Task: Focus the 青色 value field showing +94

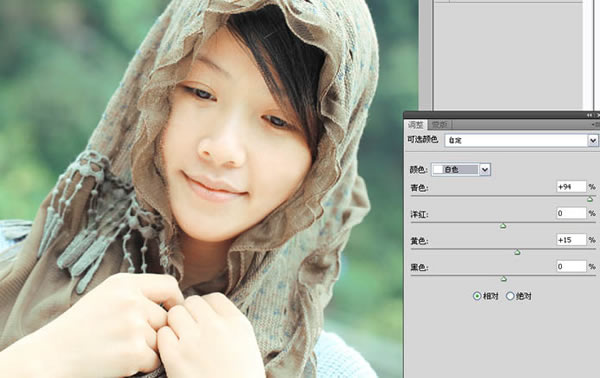Action: [571, 187]
